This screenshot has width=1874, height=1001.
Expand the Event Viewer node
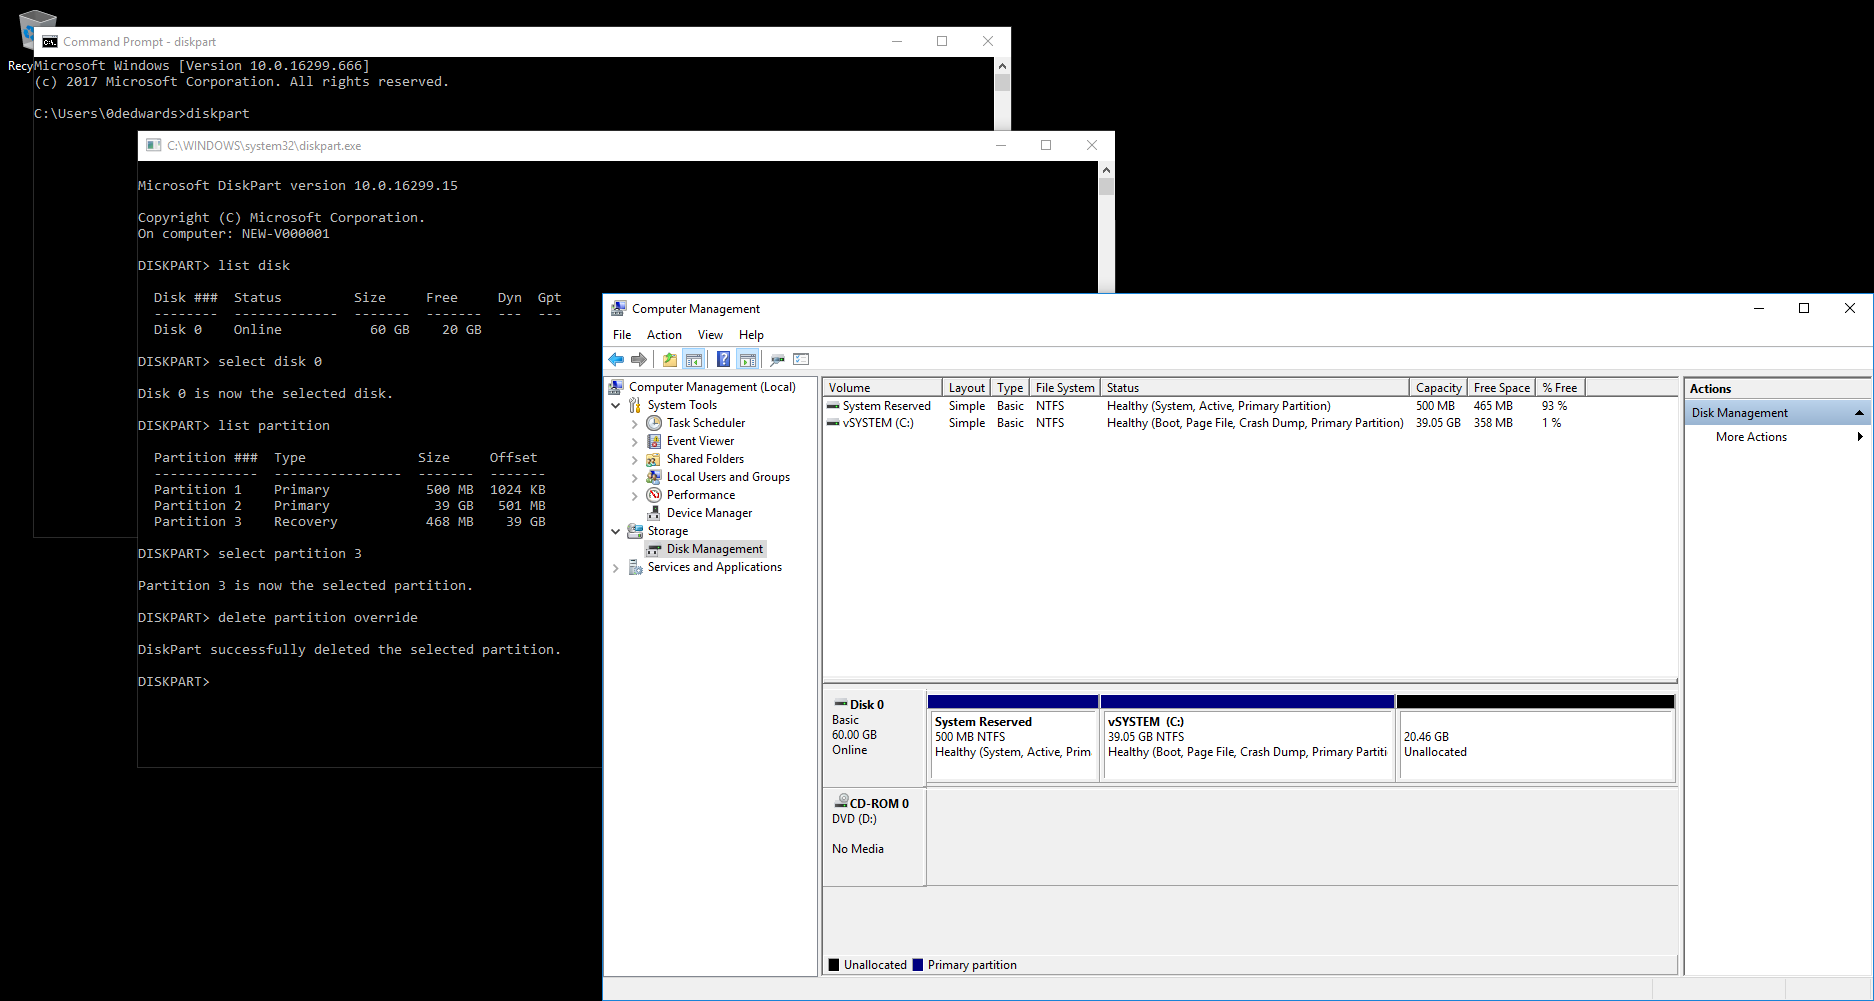(x=634, y=441)
